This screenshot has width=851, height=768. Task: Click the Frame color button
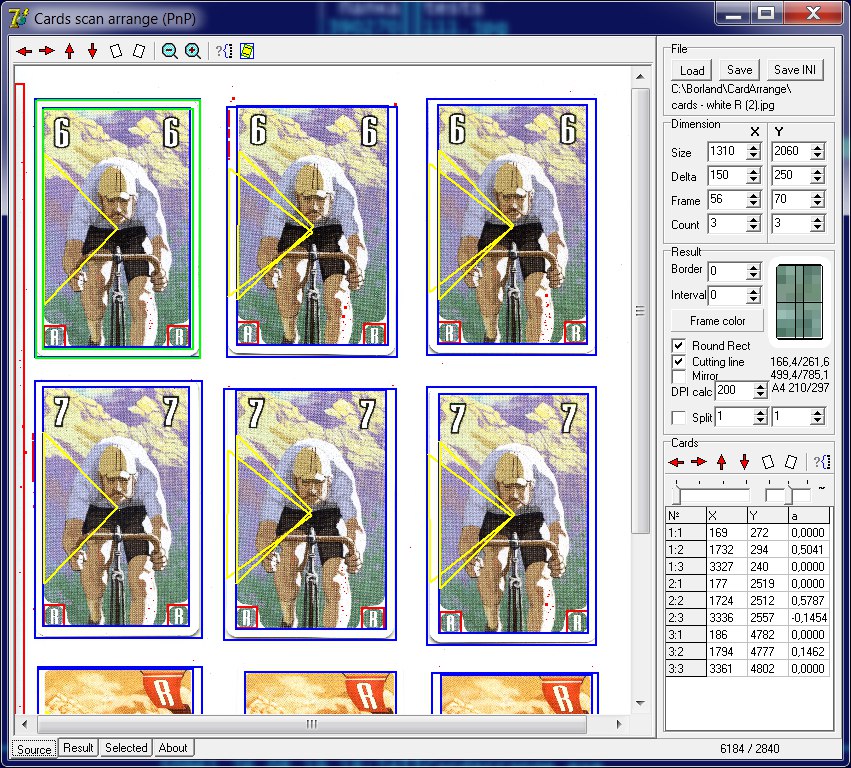[x=717, y=321]
